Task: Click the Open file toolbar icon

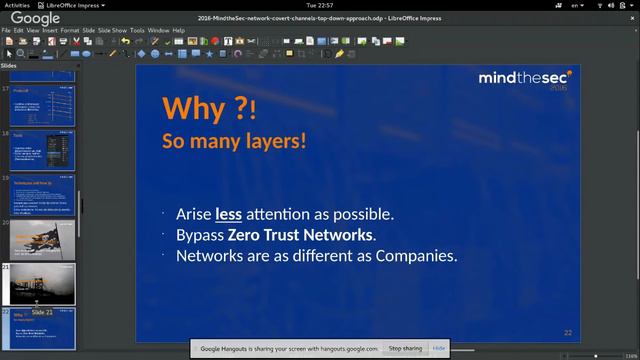Action: [x=23, y=41]
